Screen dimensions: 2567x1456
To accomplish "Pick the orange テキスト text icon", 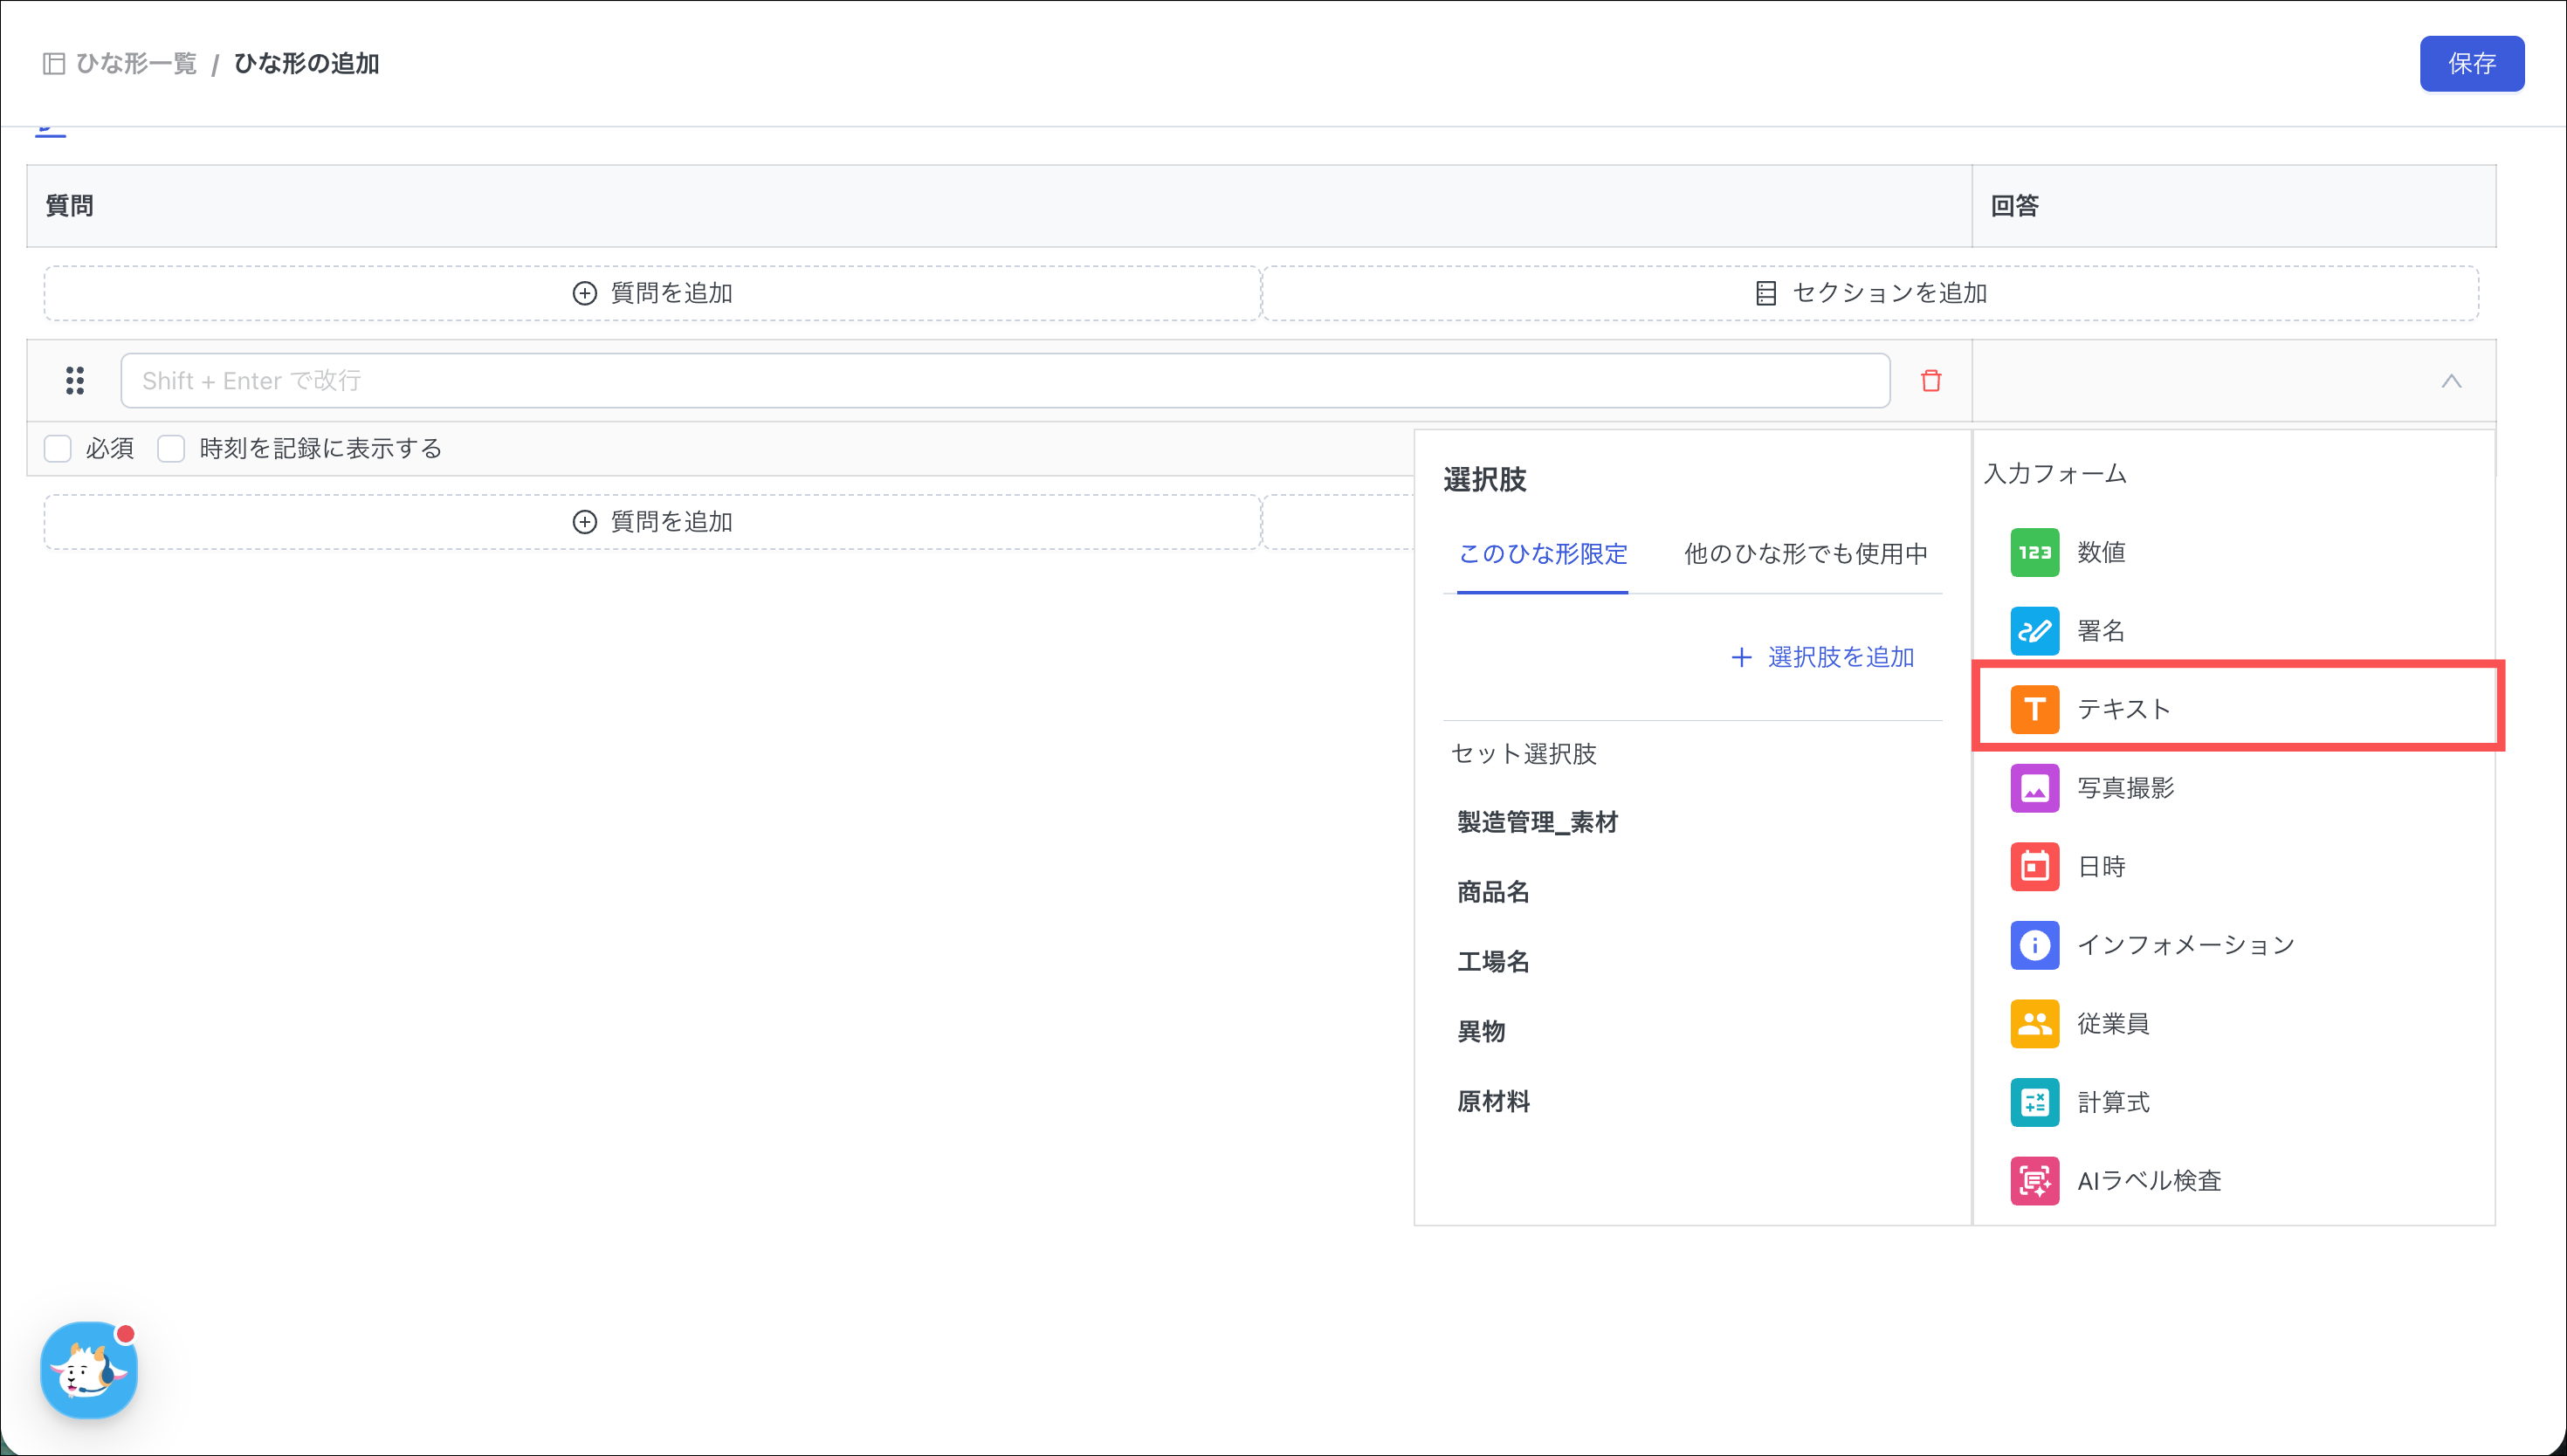I will click(2034, 709).
